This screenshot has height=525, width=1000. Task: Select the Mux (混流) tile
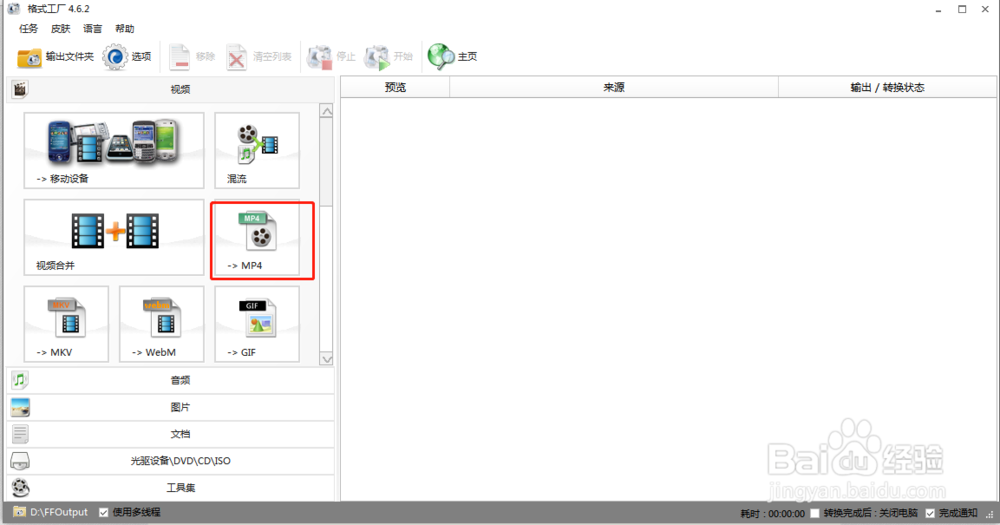coord(257,151)
